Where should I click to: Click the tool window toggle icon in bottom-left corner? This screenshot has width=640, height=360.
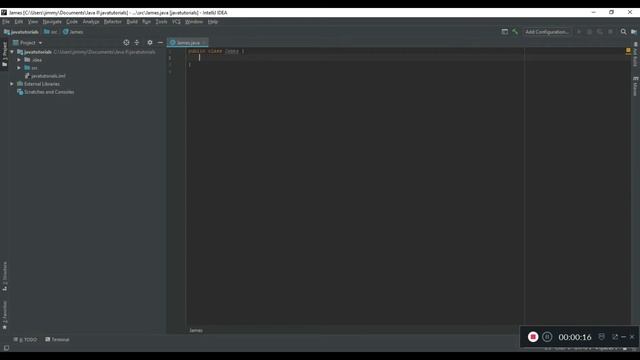(x=6, y=348)
